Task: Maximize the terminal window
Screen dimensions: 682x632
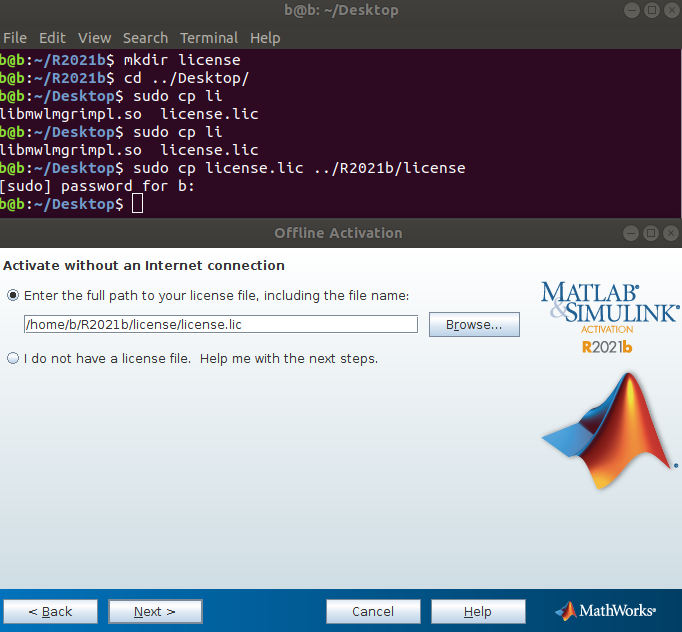Action: click(x=652, y=10)
